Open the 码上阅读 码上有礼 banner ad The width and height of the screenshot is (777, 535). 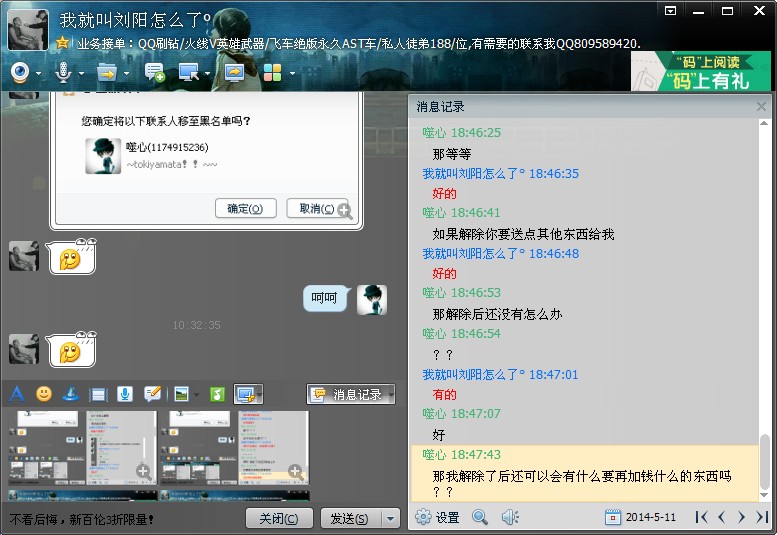pyautogui.click(x=701, y=71)
